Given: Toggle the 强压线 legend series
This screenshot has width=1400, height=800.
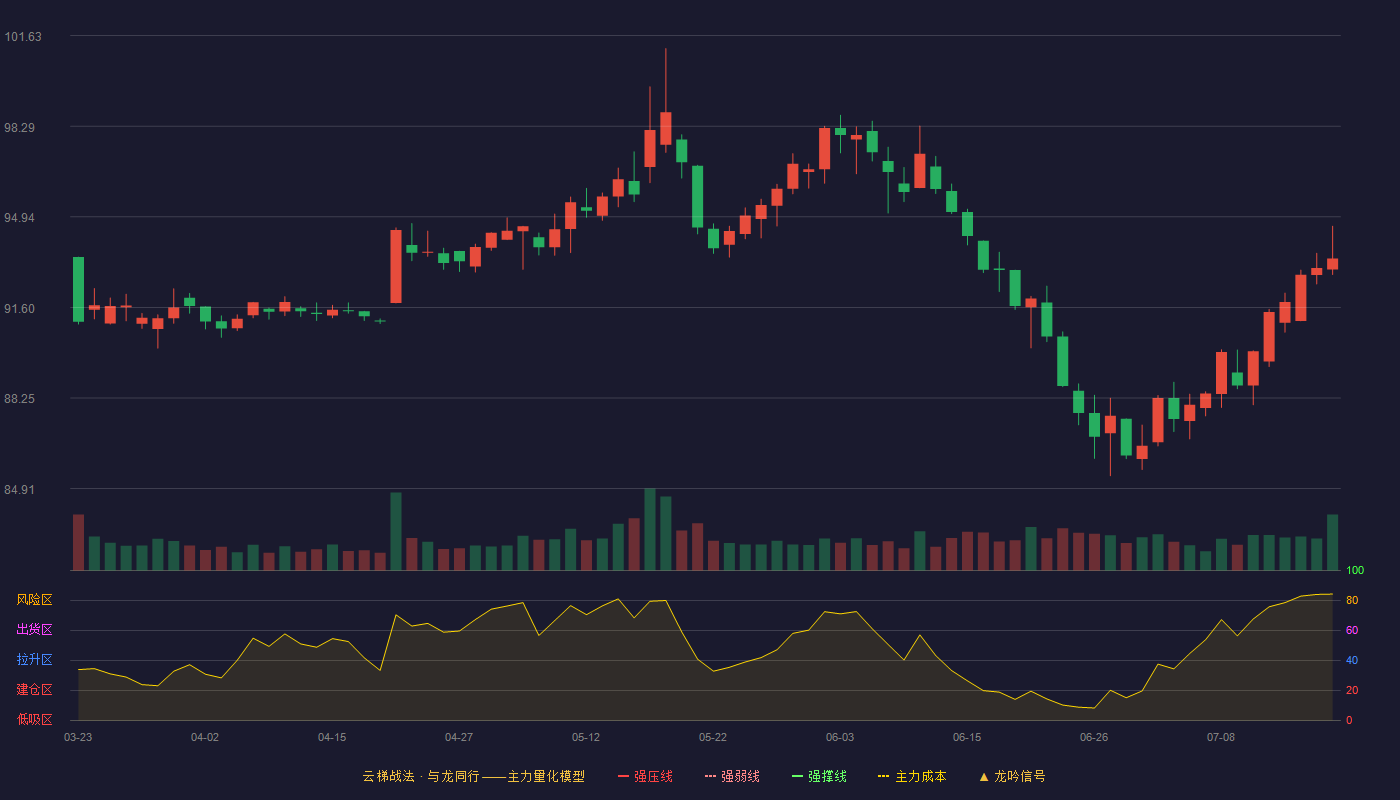Looking at the screenshot, I should coord(645,776).
